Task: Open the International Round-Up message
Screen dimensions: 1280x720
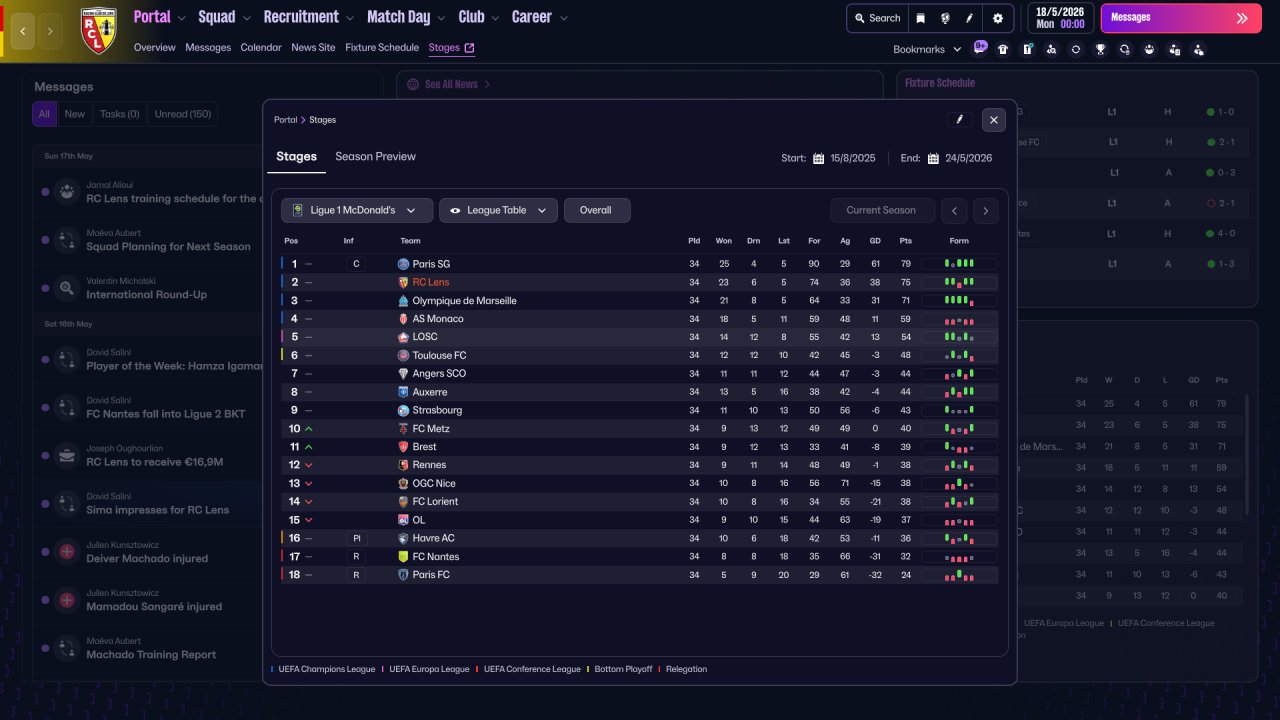Action: coord(147,295)
